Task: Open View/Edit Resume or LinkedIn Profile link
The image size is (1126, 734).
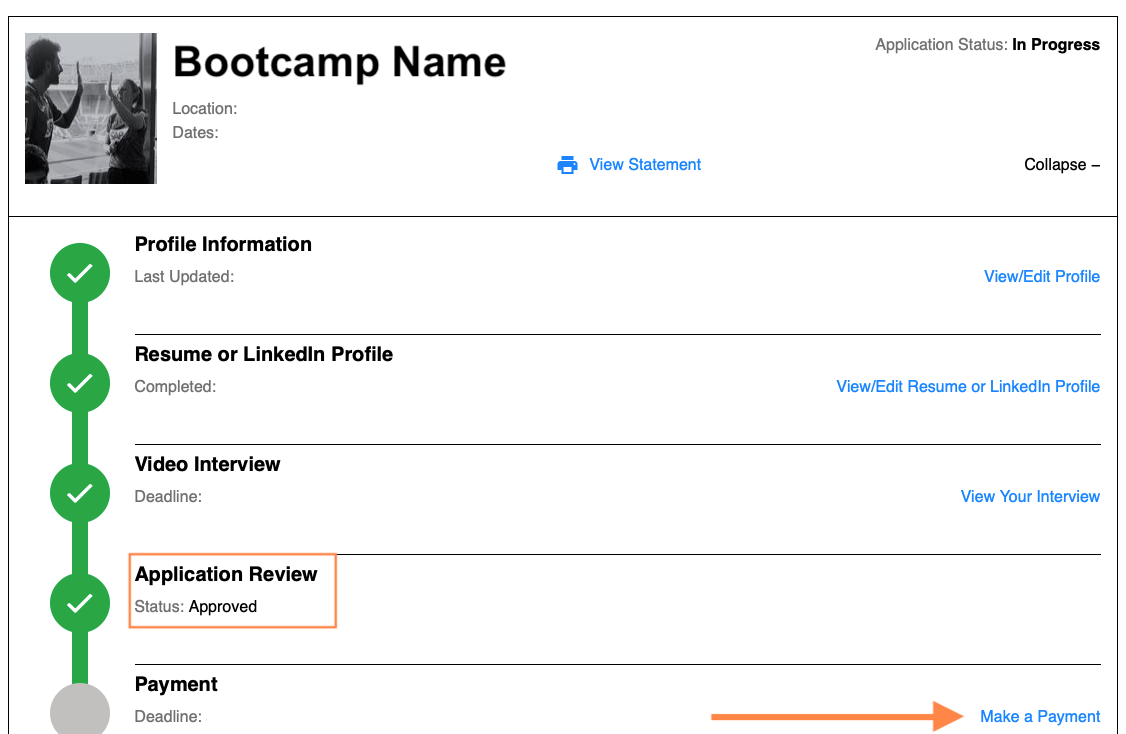Action: pyautogui.click(x=967, y=387)
